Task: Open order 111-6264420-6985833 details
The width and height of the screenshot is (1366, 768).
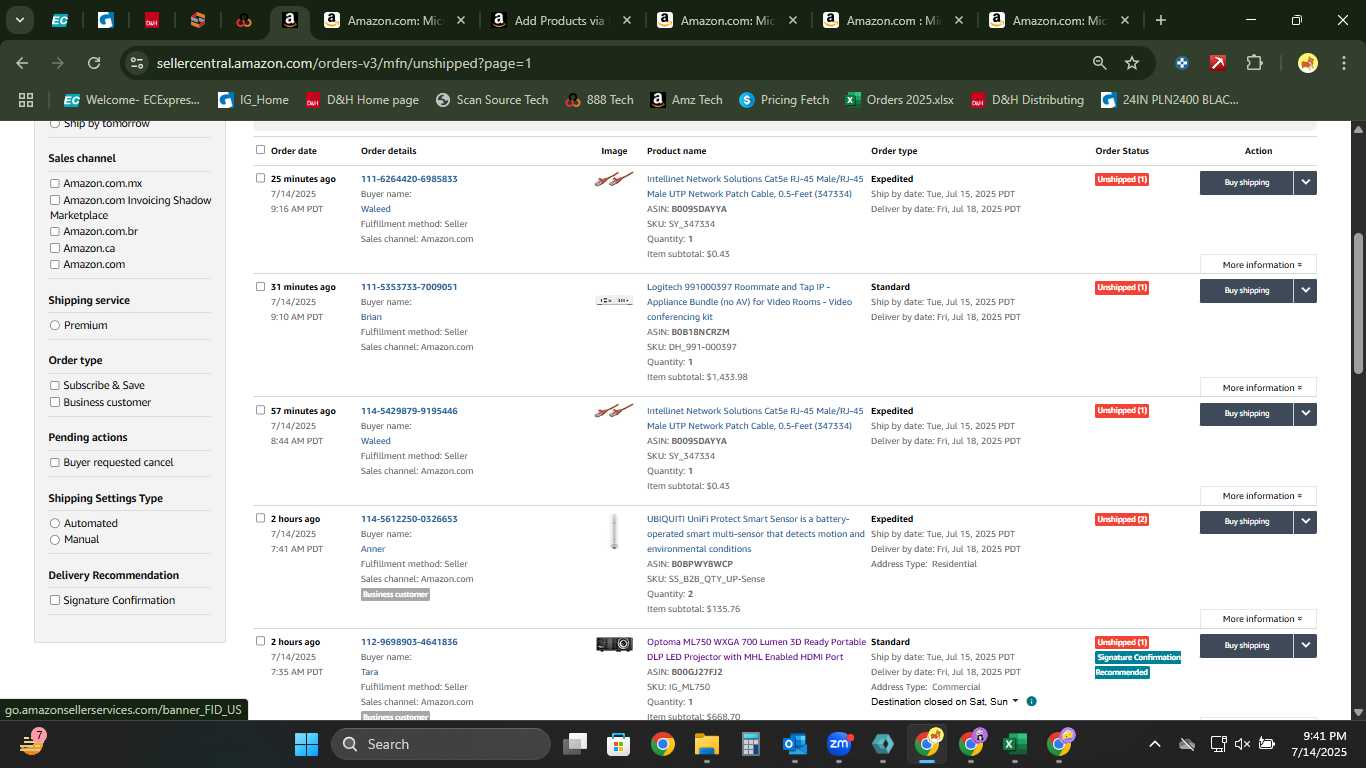Action: [x=409, y=179]
